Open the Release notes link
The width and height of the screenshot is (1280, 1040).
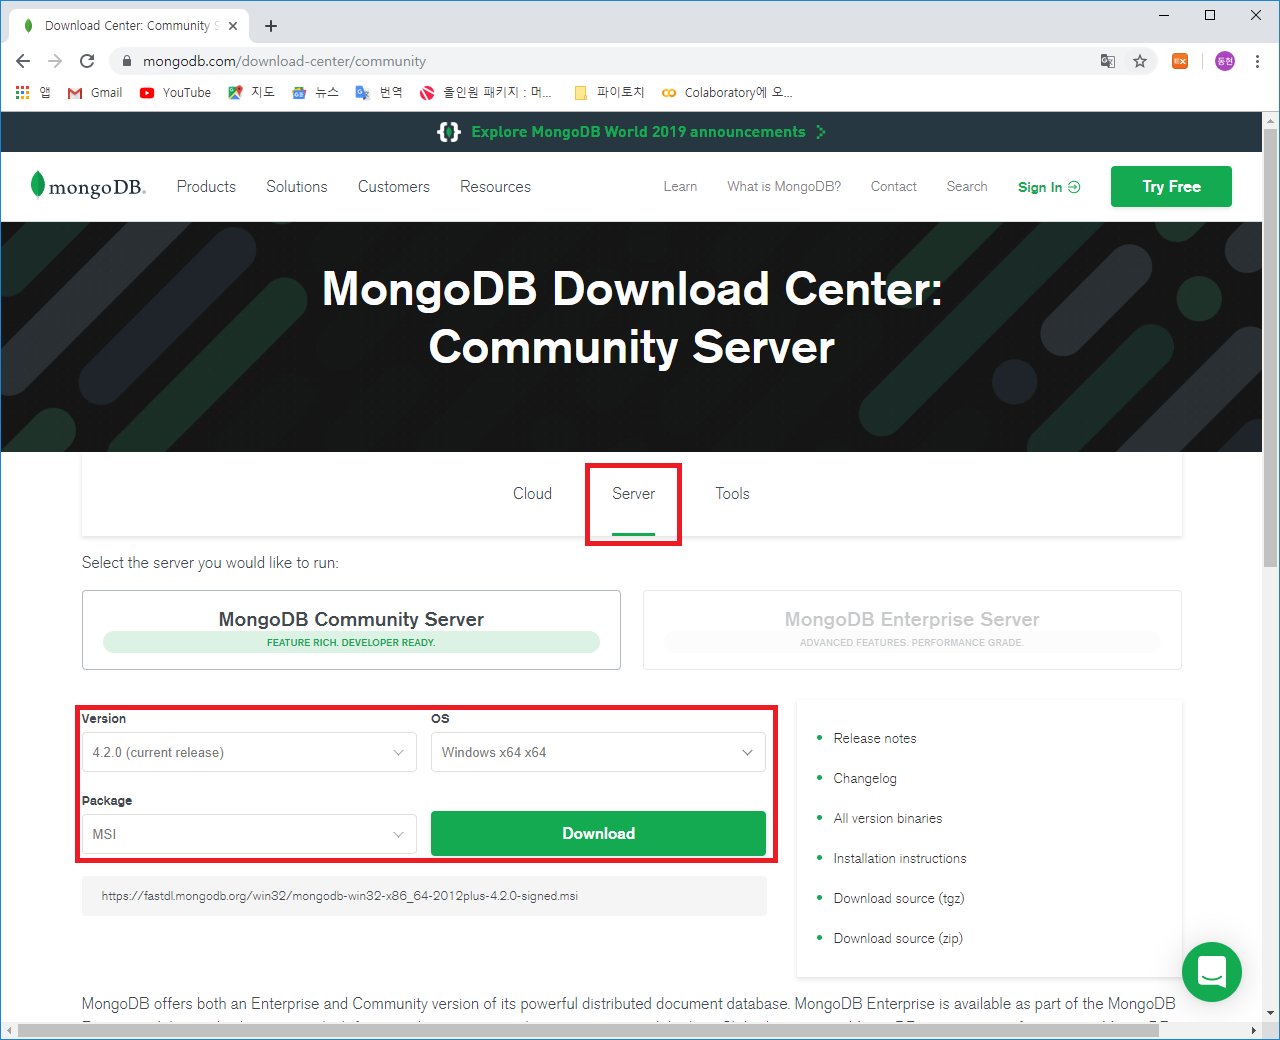pos(875,738)
